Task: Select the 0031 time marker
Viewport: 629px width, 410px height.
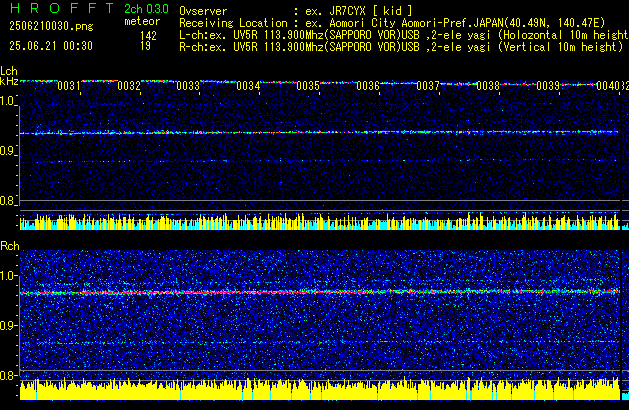Action: coord(69,86)
